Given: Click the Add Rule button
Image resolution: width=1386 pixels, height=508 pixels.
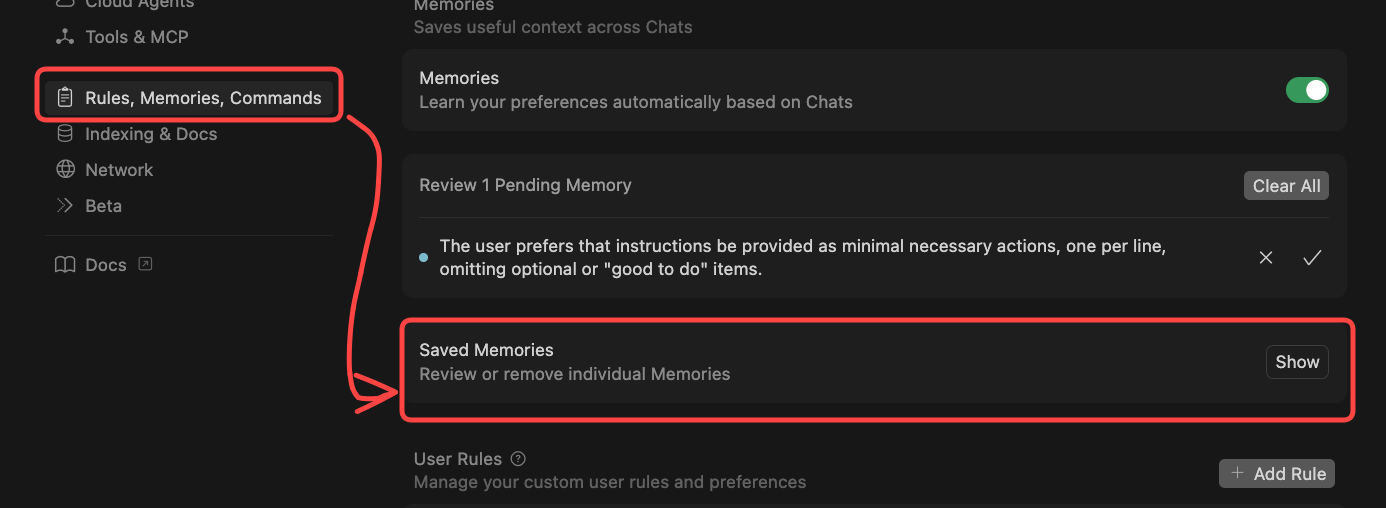Looking at the screenshot, I should 1277,474.
